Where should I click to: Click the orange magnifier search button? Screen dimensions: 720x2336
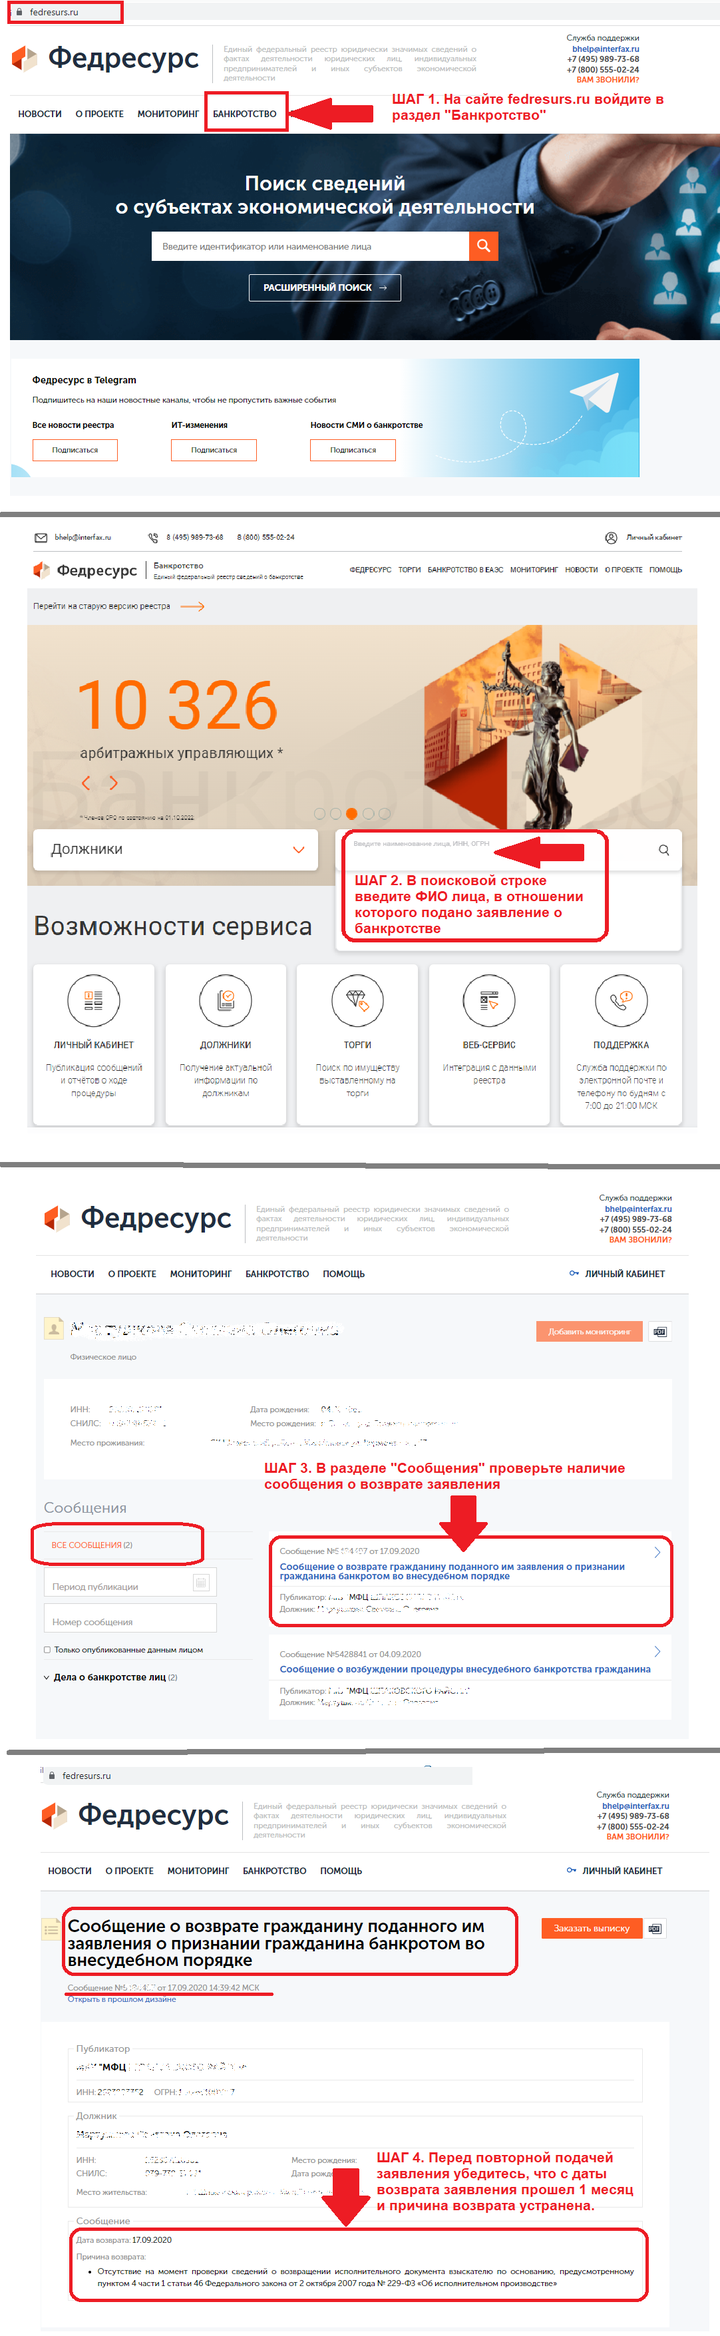[x=483, y=246]
